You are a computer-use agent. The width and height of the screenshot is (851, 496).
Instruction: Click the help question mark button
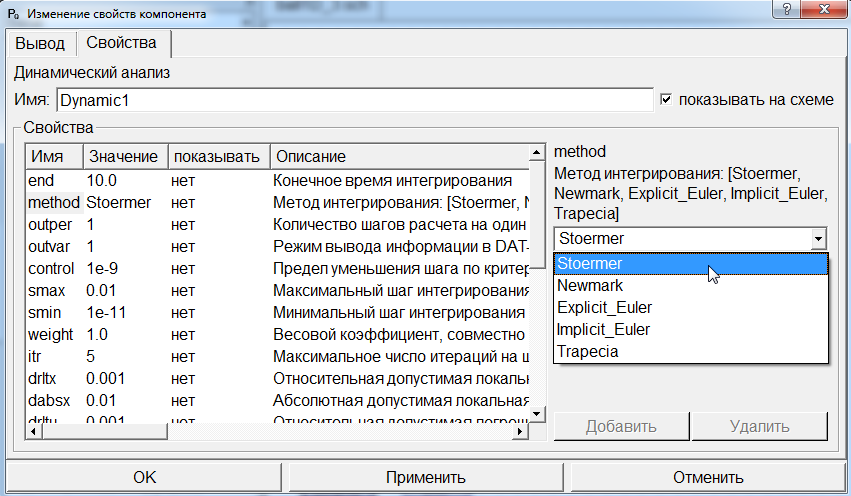(x=789, y=12)
